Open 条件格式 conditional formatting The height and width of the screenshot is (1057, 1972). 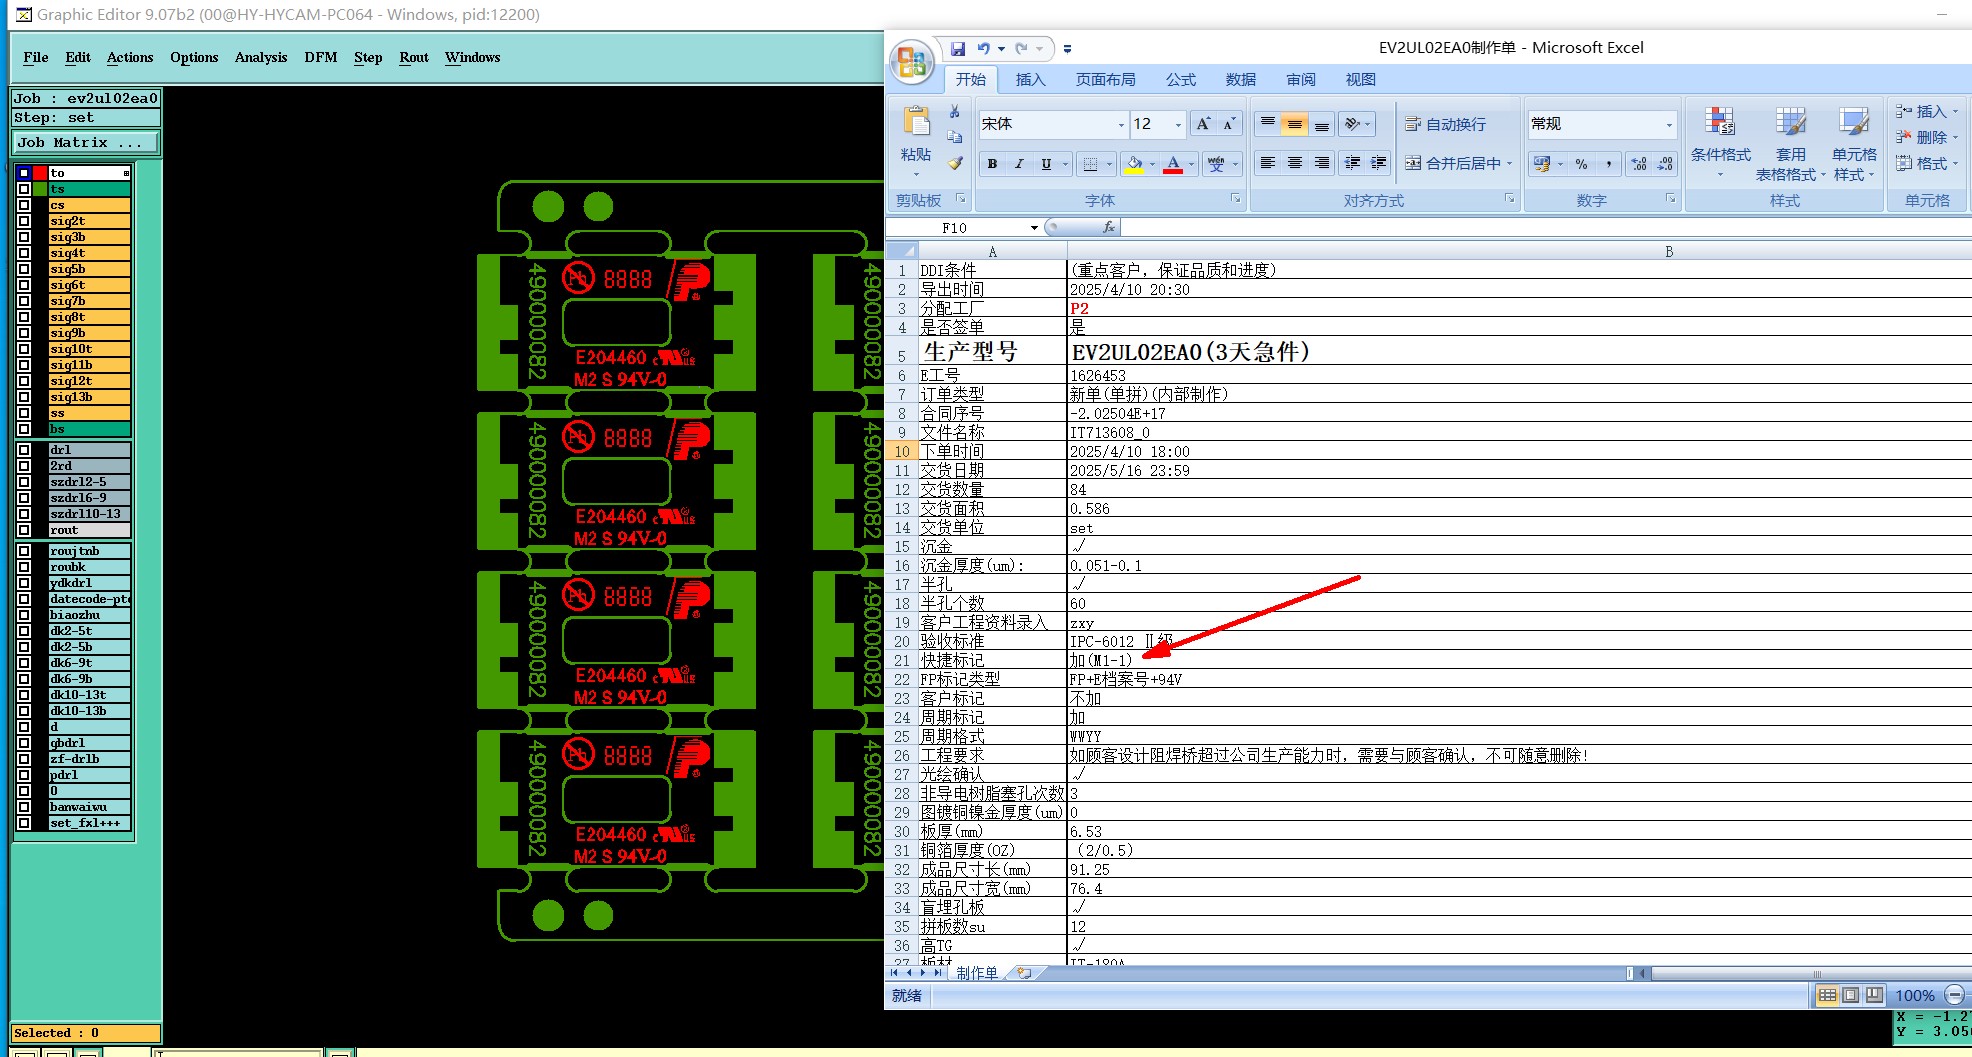(x=1720, y=144)
